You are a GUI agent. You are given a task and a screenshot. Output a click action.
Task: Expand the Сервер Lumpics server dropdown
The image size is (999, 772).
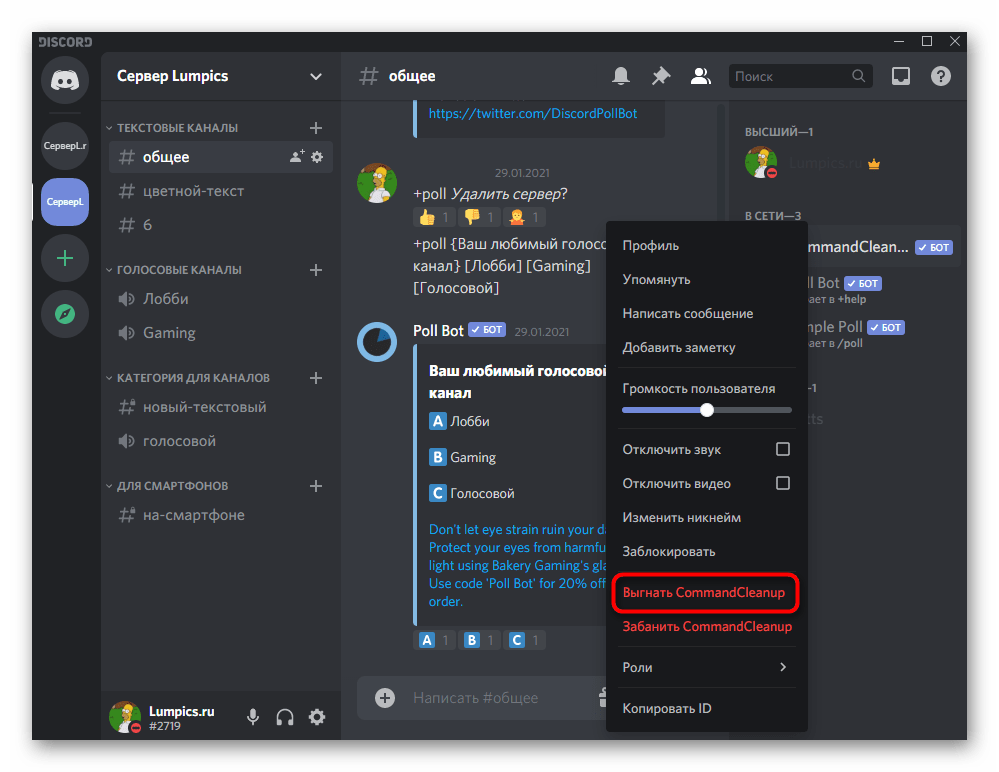point(316,77)
